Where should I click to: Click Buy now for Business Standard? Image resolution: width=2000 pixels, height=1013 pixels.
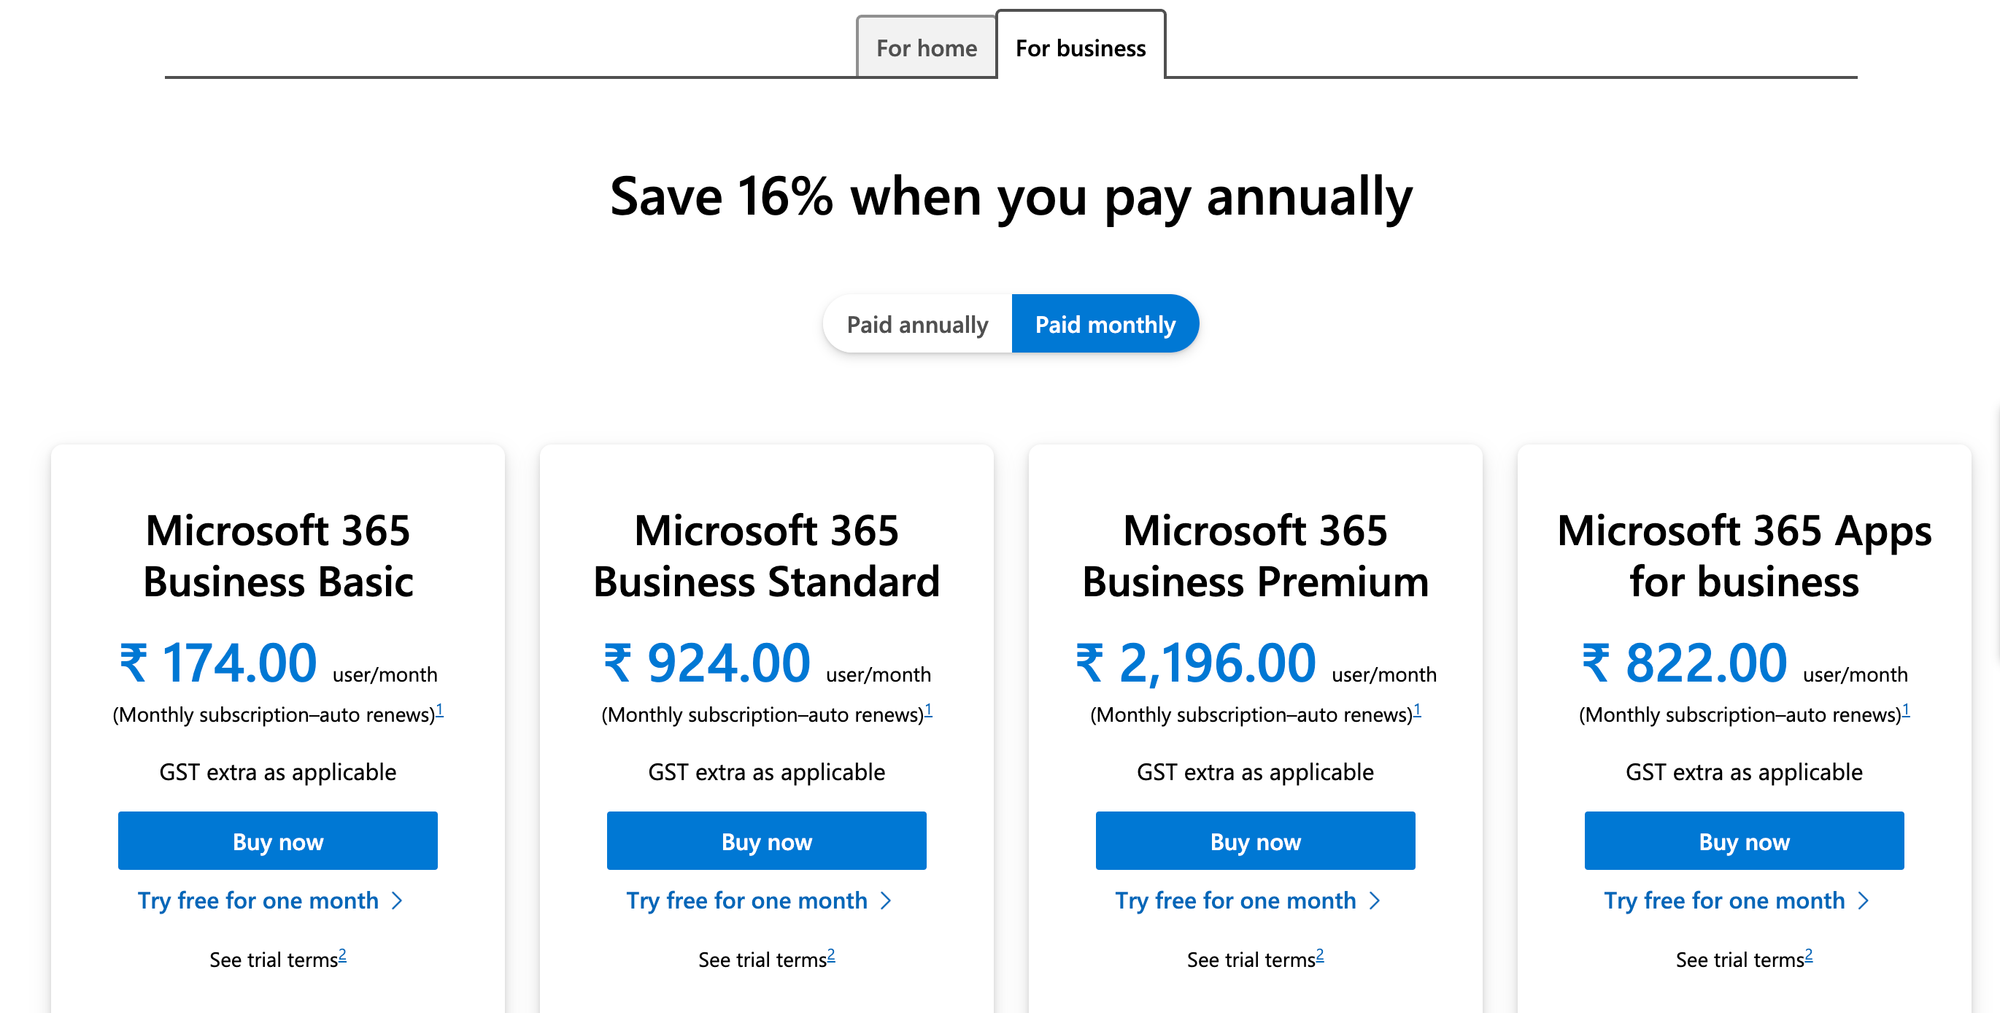(x=766, y=841)
